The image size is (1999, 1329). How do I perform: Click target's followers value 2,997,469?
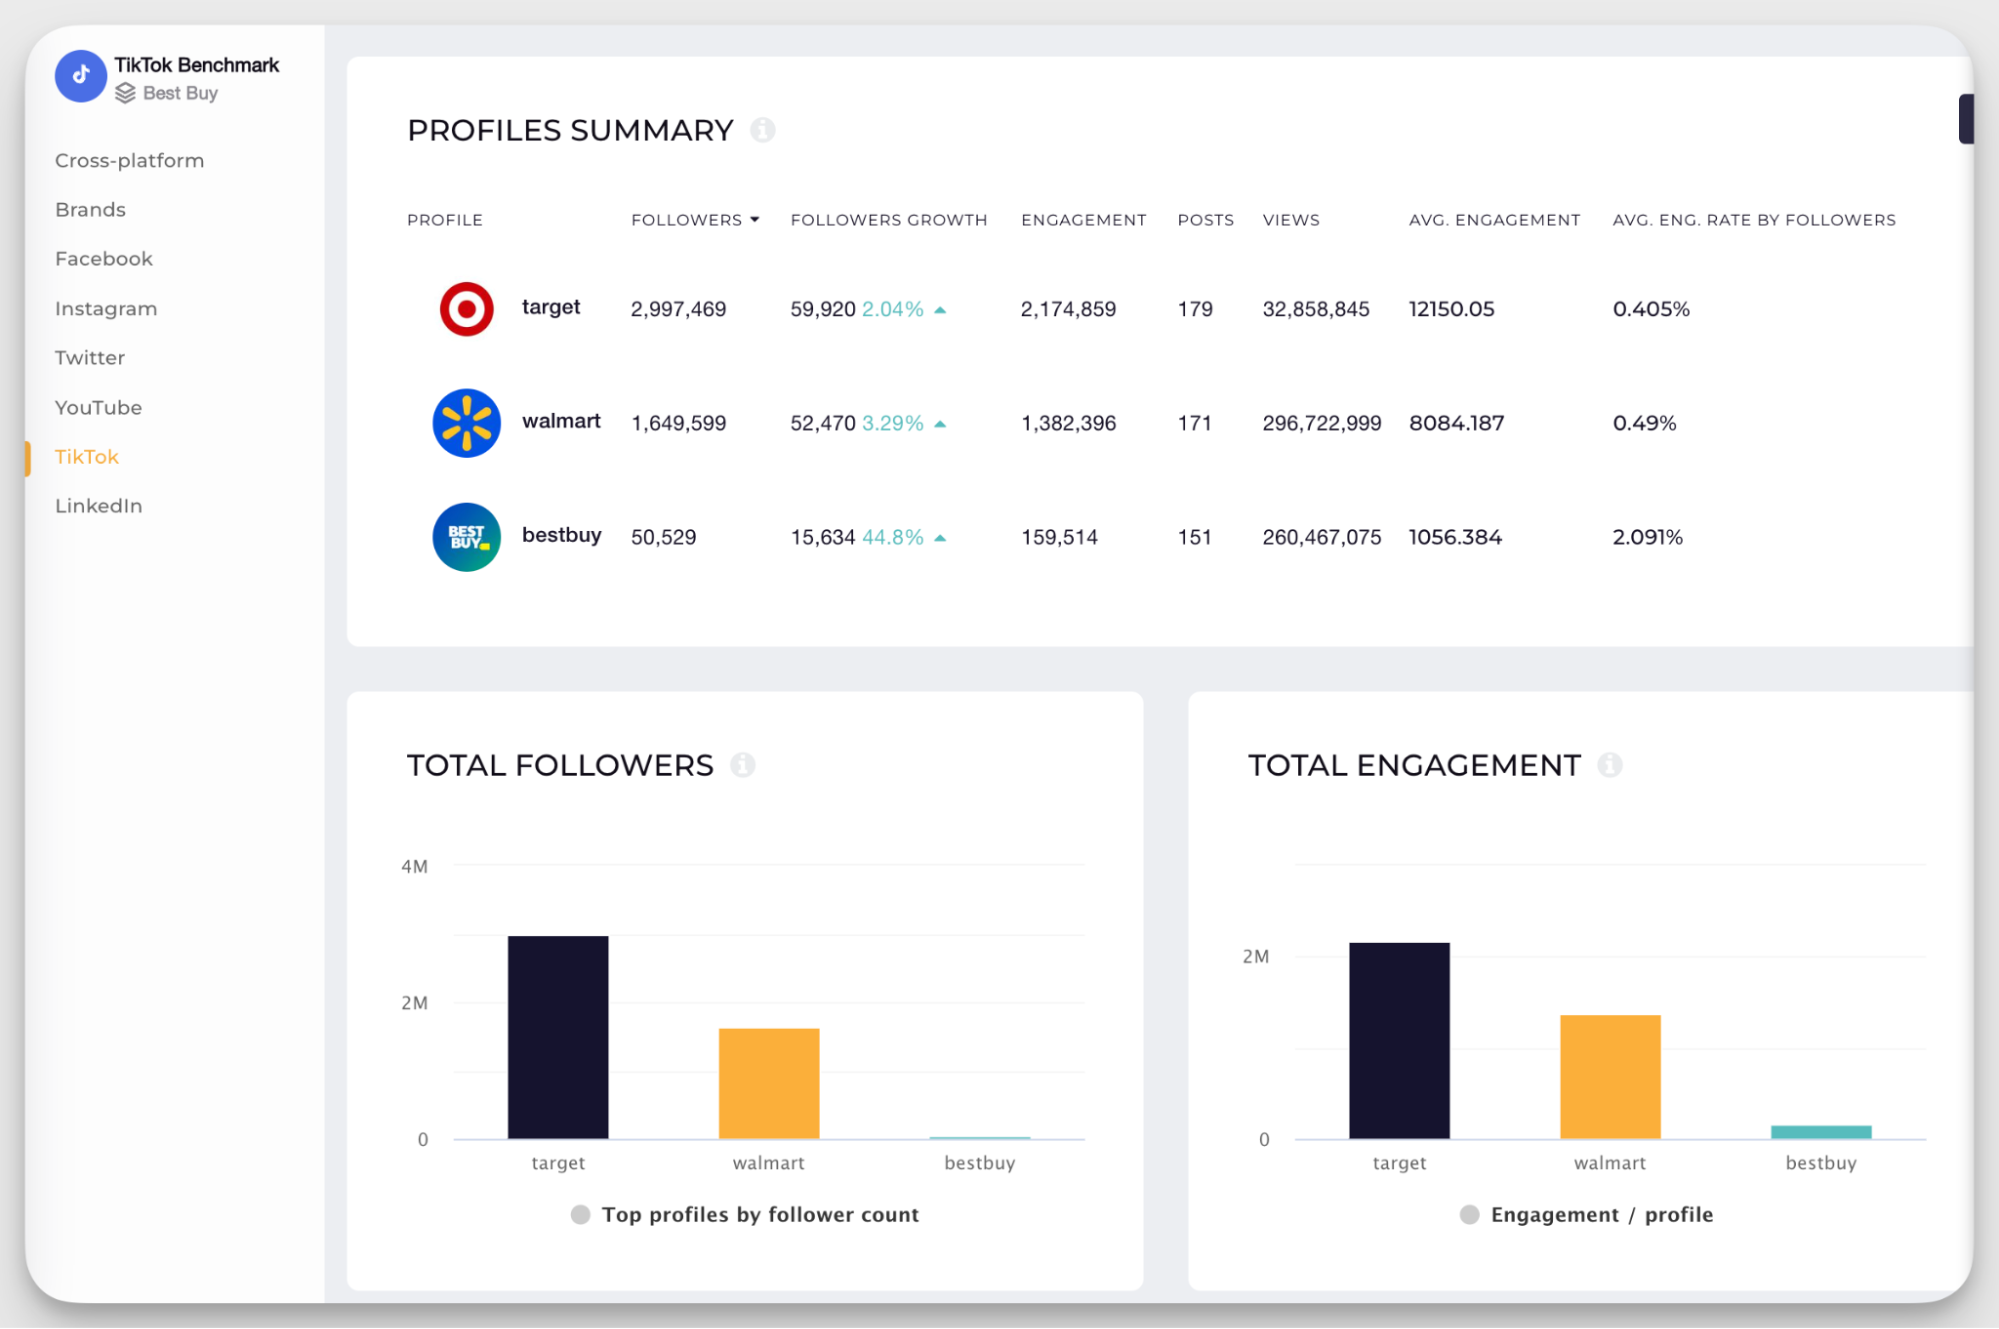pyautogui.click(x=679, y=309)
